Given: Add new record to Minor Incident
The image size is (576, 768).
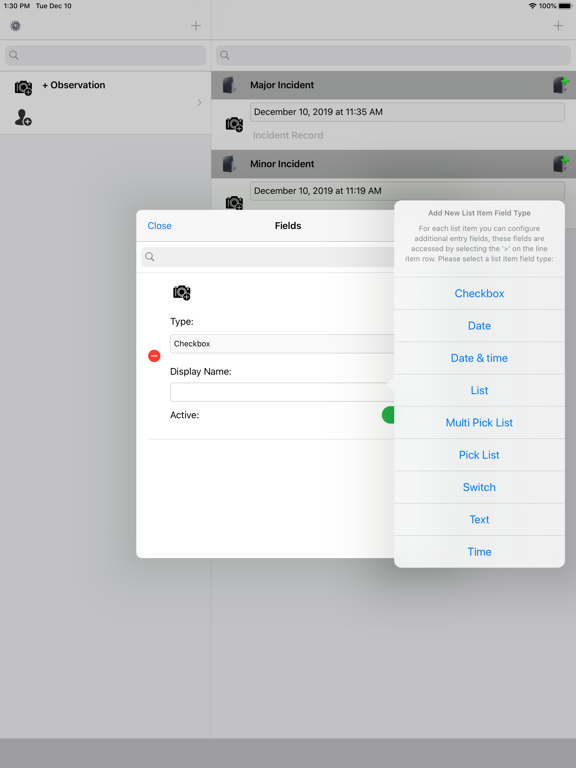Looking at the screenshot, I should (x=561, y=164).
